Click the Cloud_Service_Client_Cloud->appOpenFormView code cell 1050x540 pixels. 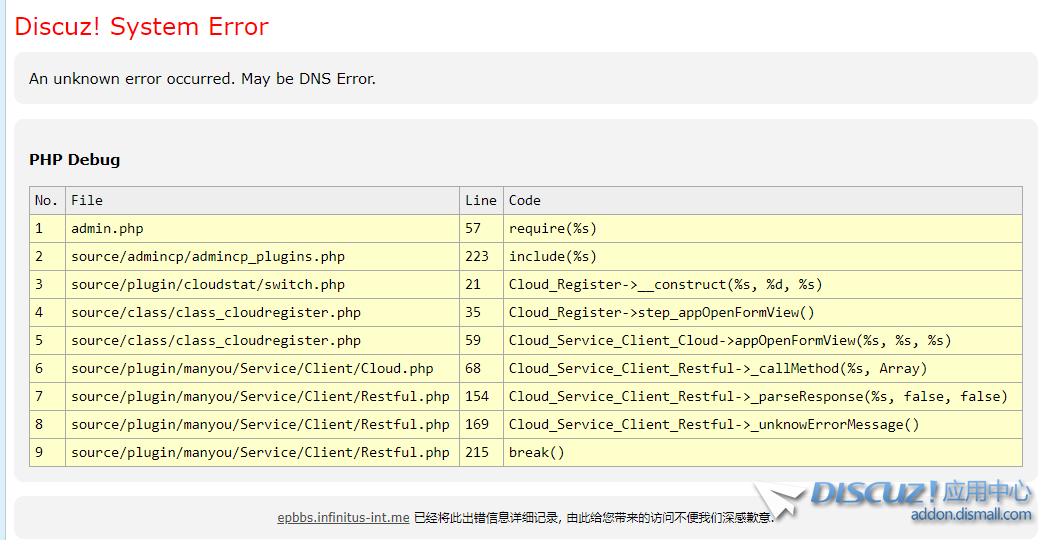coord(730,340)
